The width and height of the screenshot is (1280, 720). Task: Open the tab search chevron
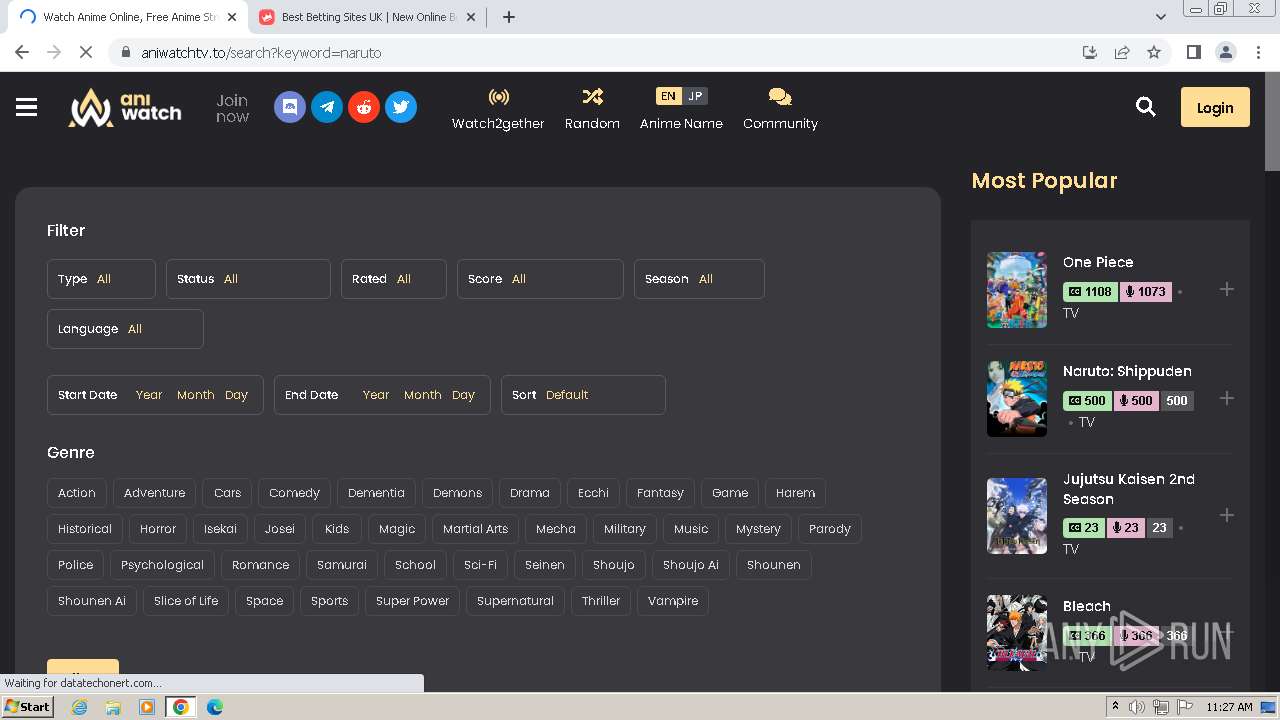pos(1160,17)
